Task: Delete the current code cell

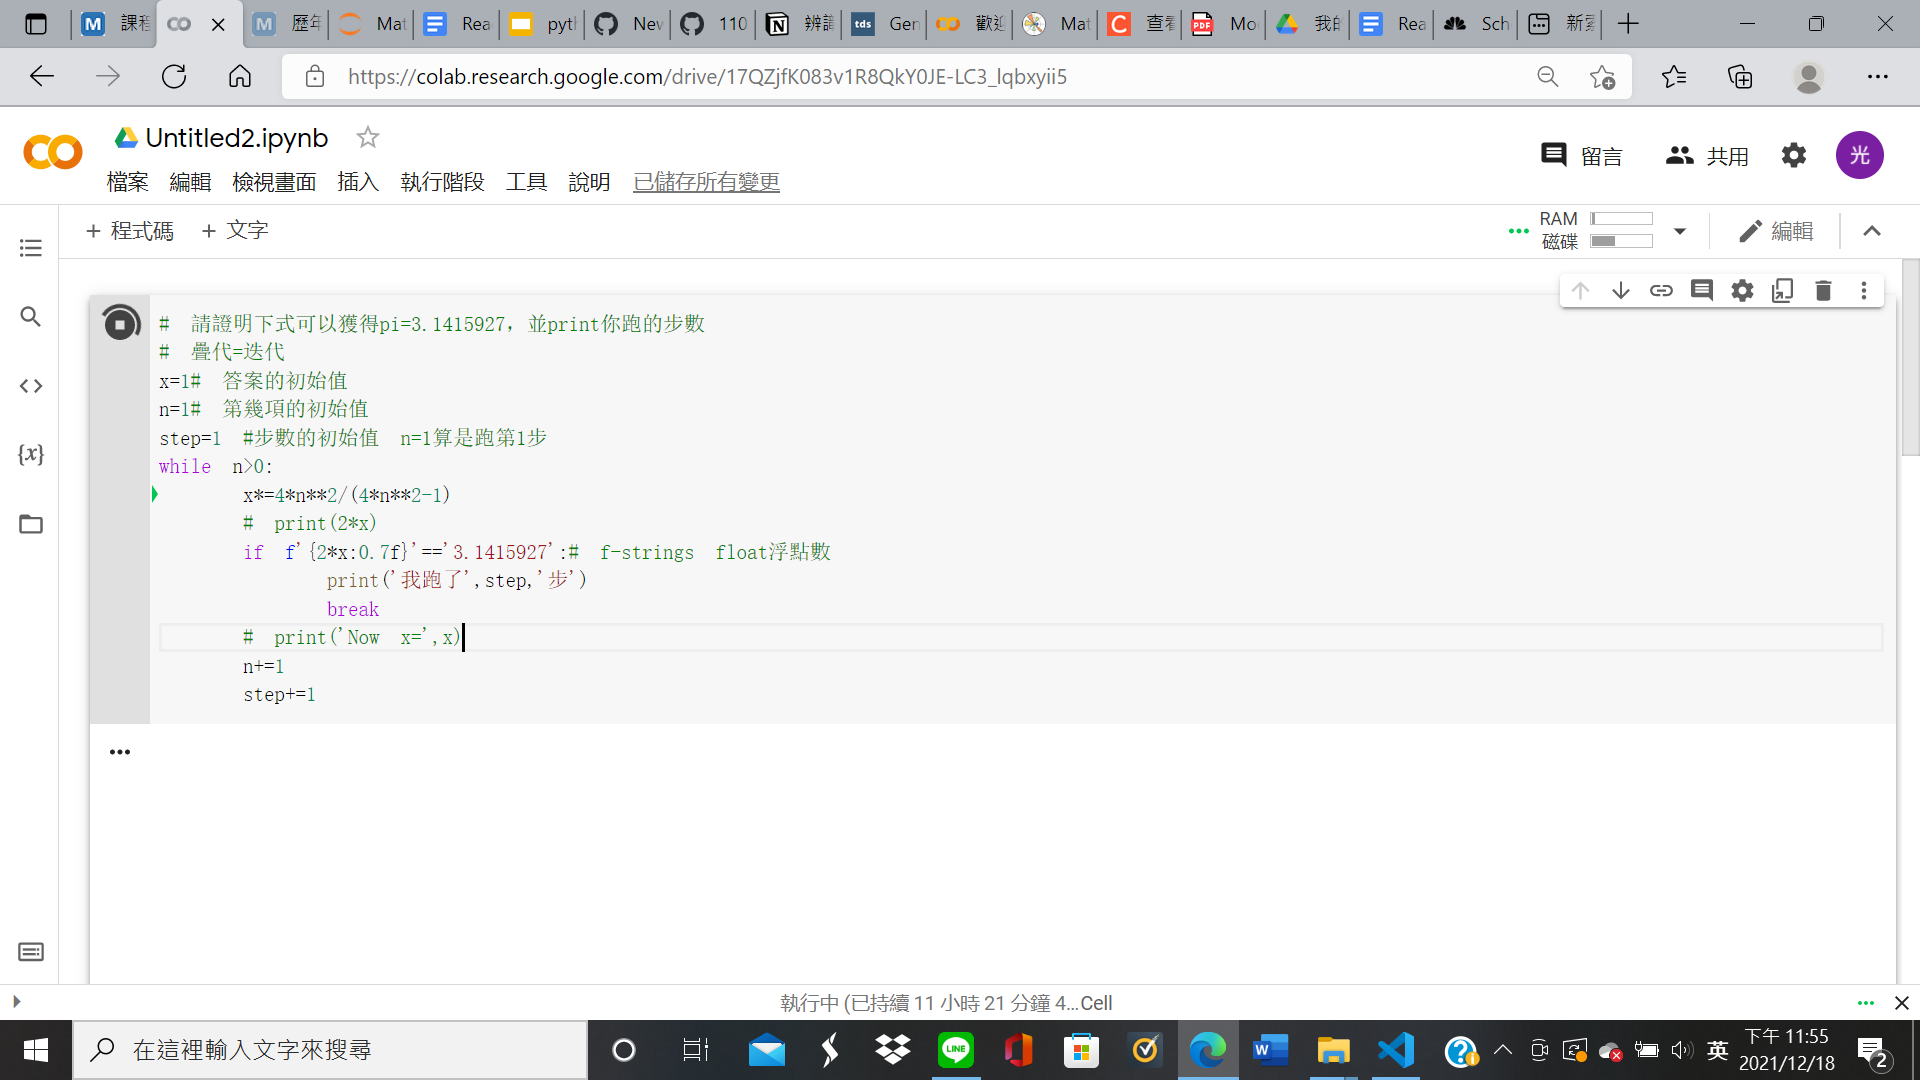Action: tap(1823, 290)
